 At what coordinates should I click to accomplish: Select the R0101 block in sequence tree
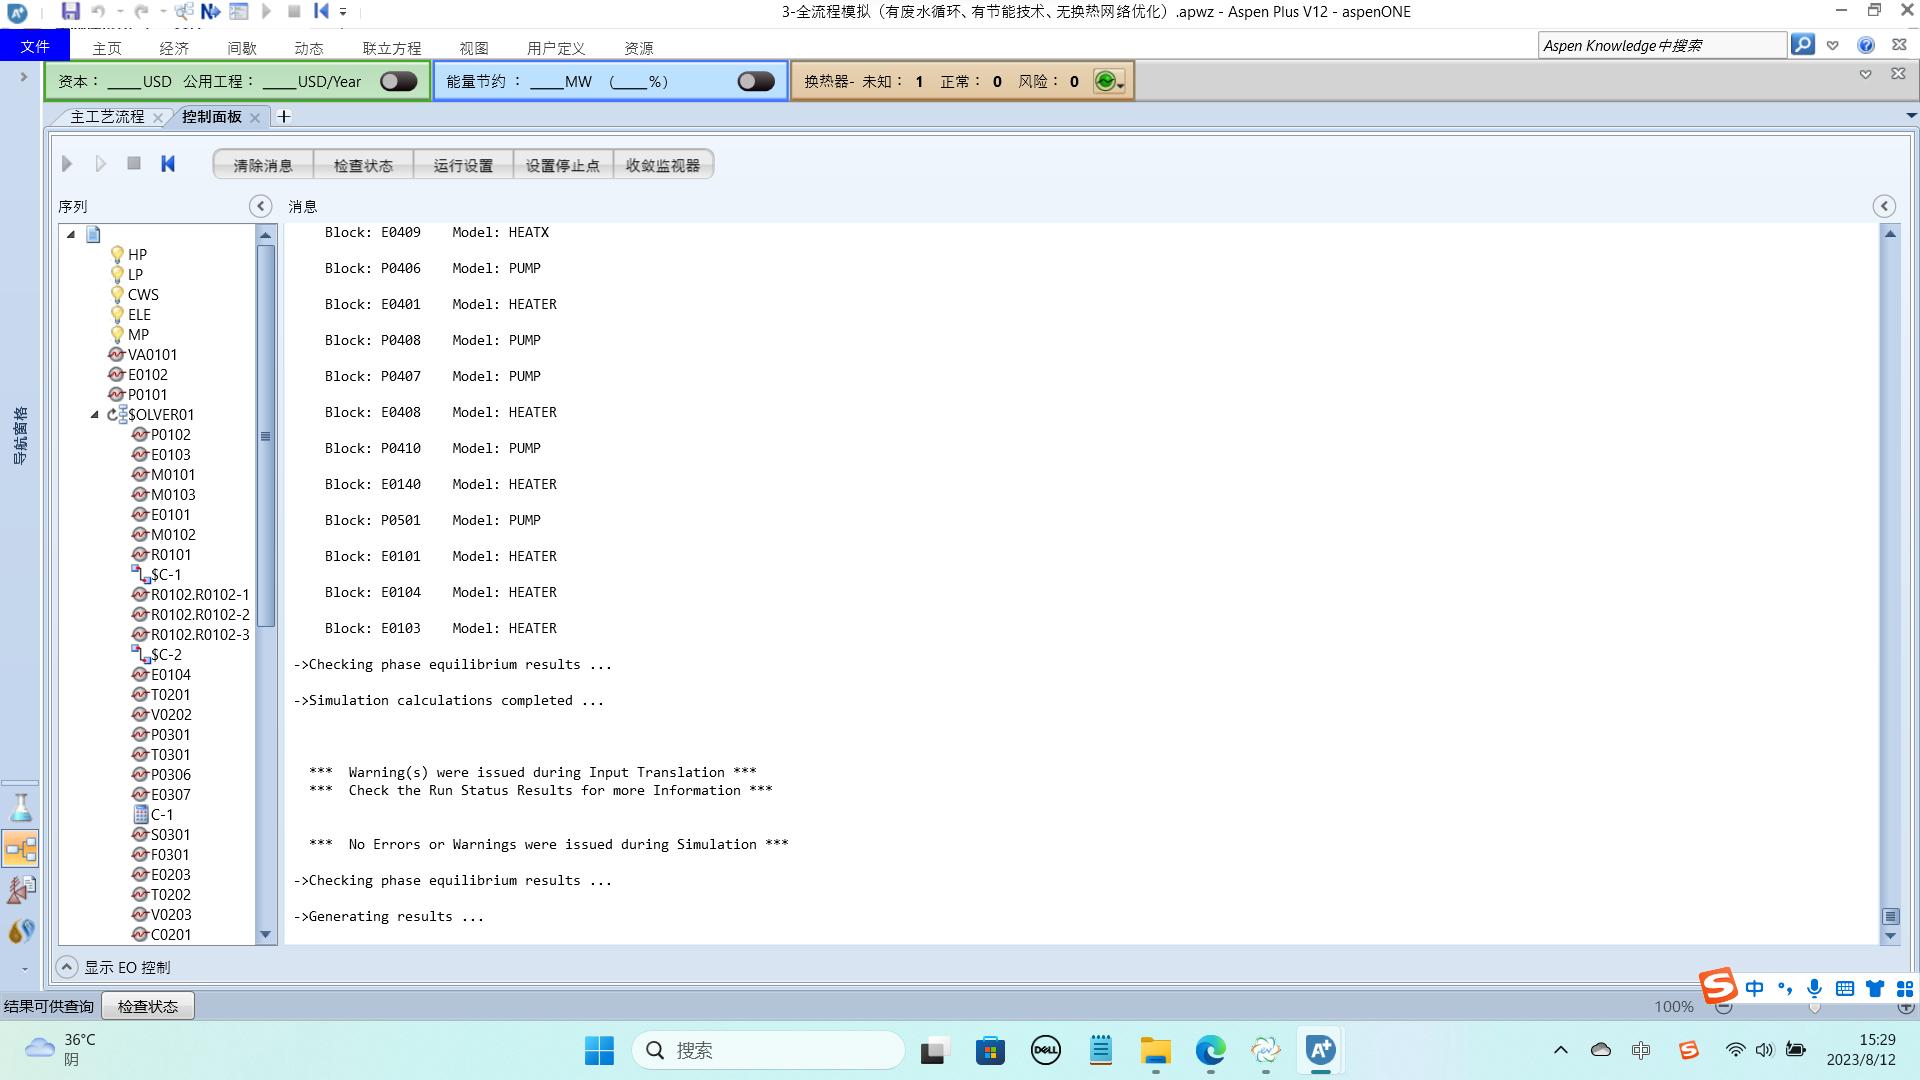(170, 555)
